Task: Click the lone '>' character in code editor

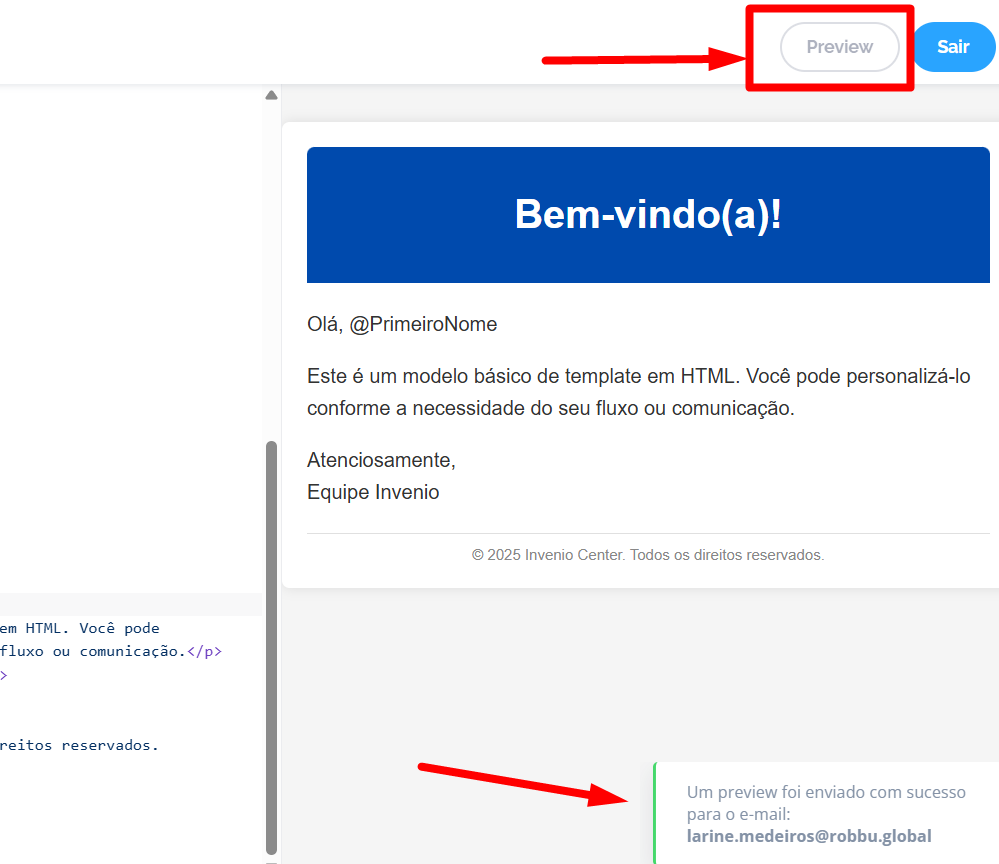Action: click(x=4, y=675)
